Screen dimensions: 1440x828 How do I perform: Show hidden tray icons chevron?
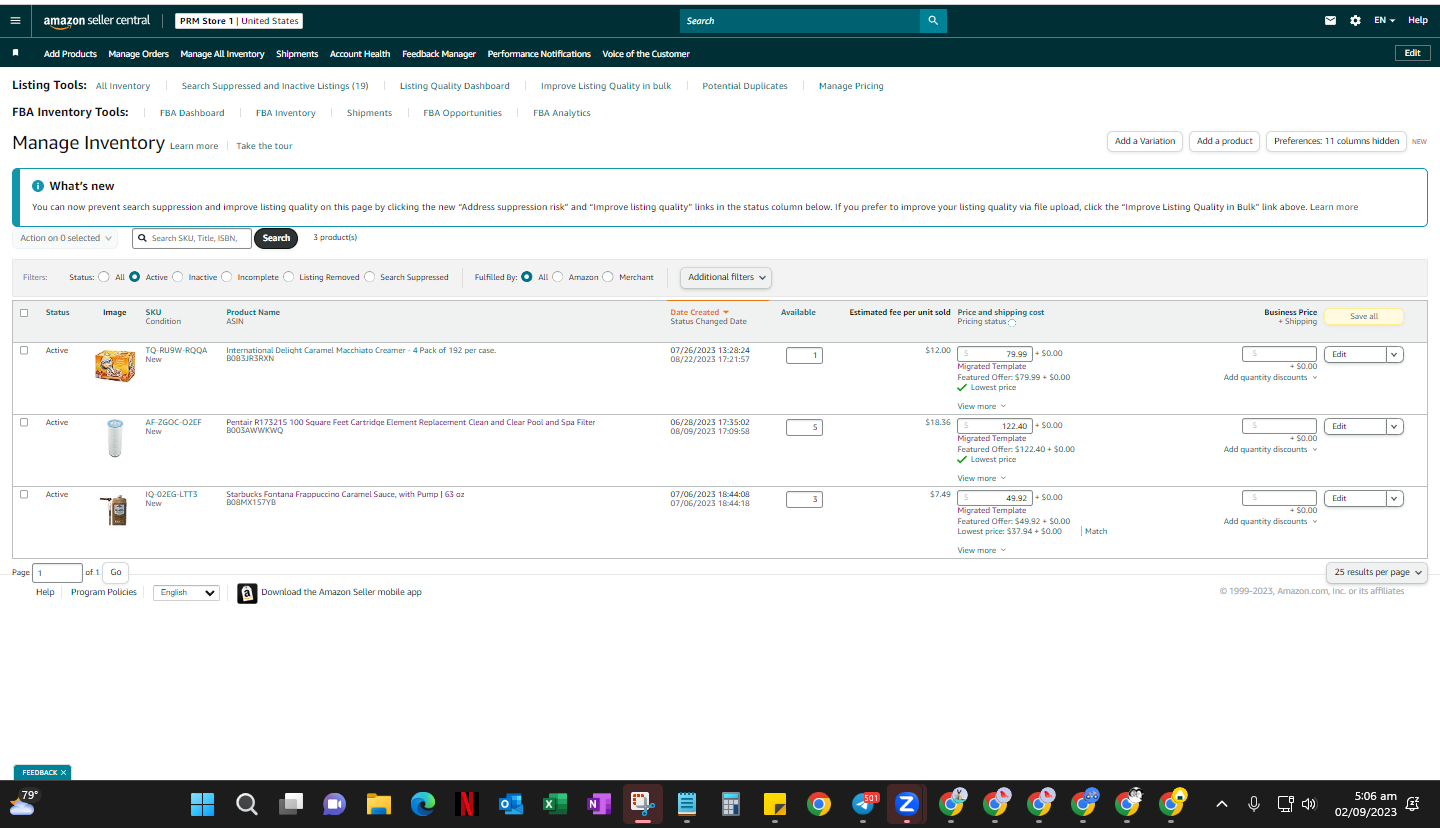1221,804
